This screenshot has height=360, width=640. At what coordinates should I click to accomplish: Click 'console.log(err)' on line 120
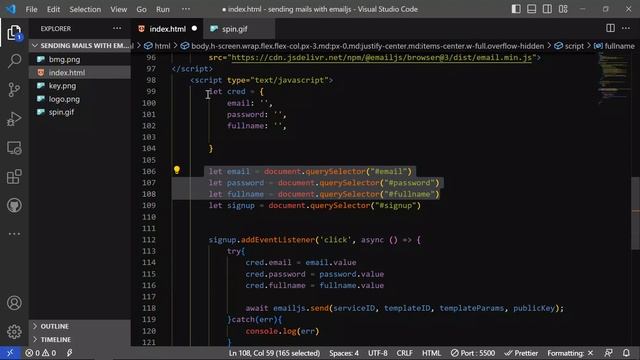click(282, 331)
